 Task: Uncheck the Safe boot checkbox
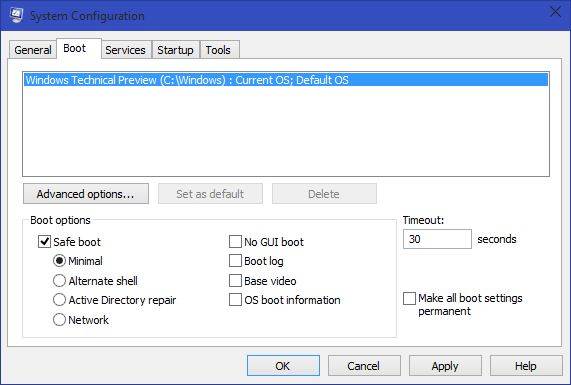coord(44,241)
